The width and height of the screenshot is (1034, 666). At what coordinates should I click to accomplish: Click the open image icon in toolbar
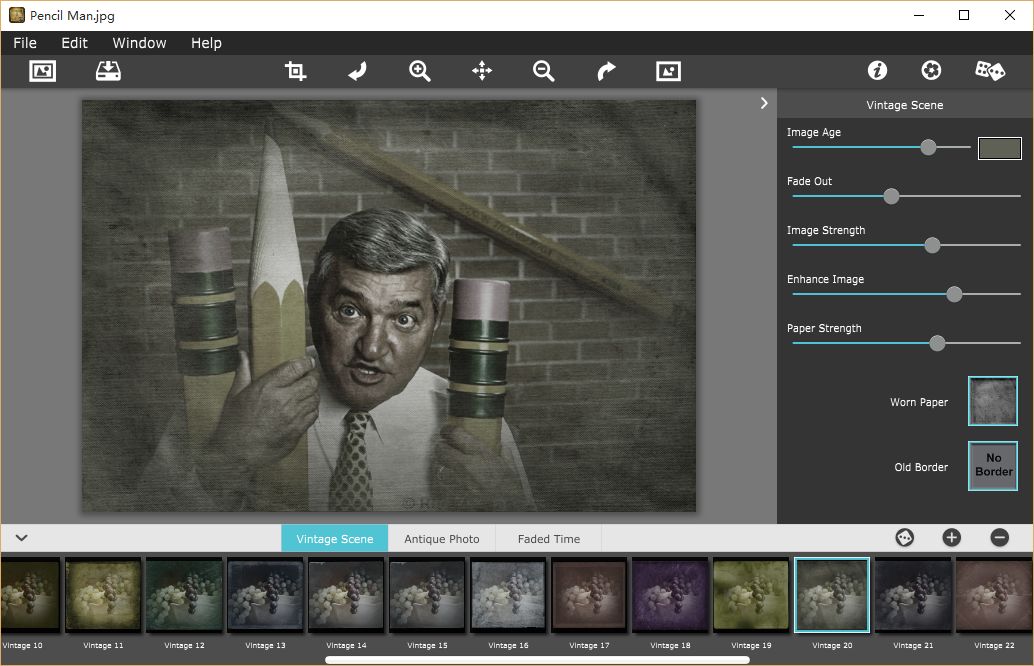[42, 71]
